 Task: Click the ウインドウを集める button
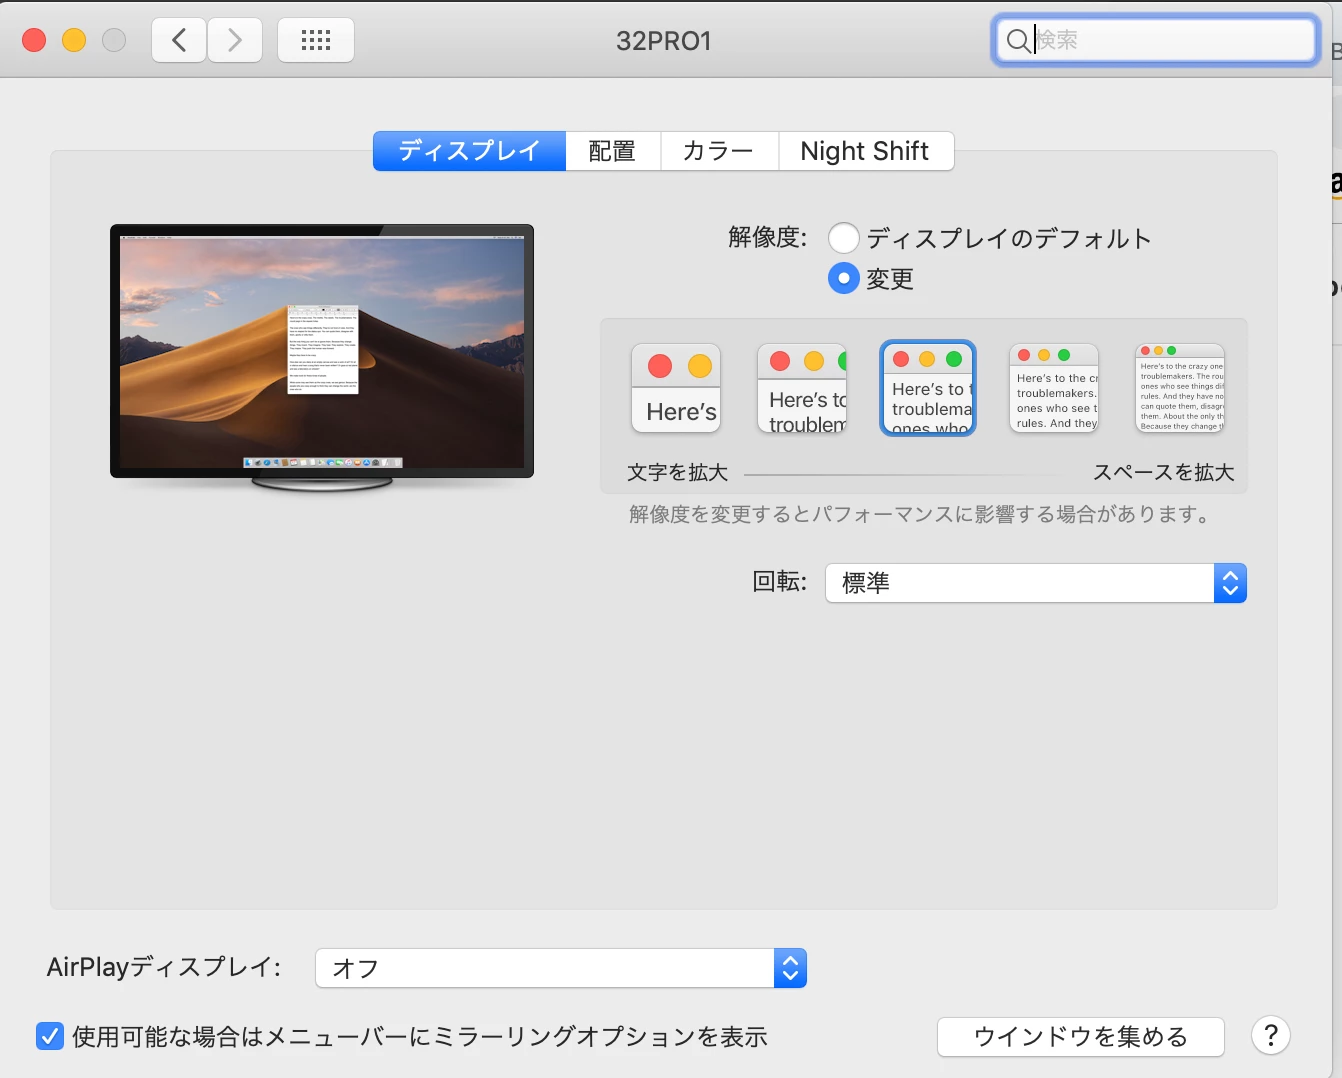tap(1081, 1037)
